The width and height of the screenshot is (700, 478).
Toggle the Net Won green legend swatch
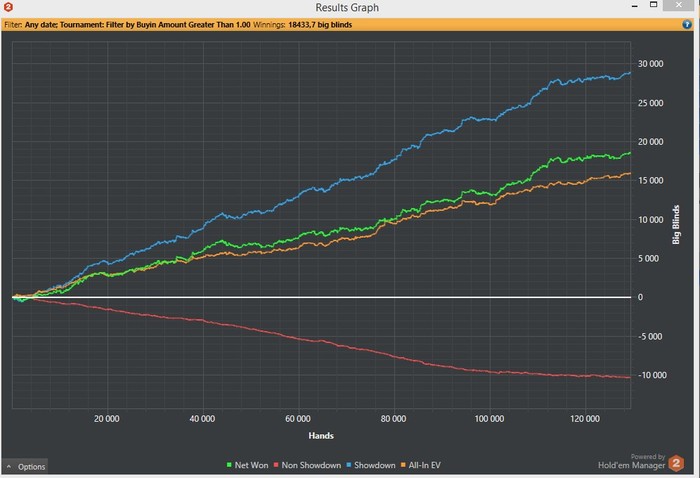coord(229,465)
